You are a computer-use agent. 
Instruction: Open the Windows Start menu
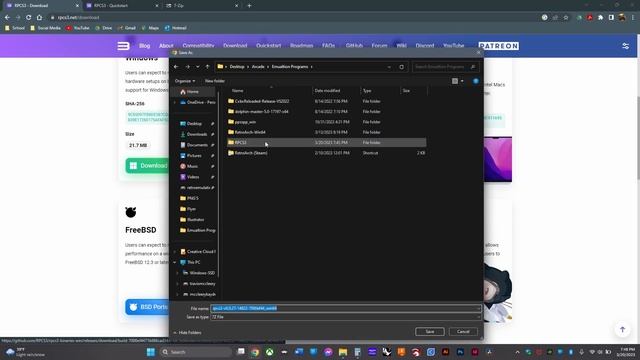[151, 352]
